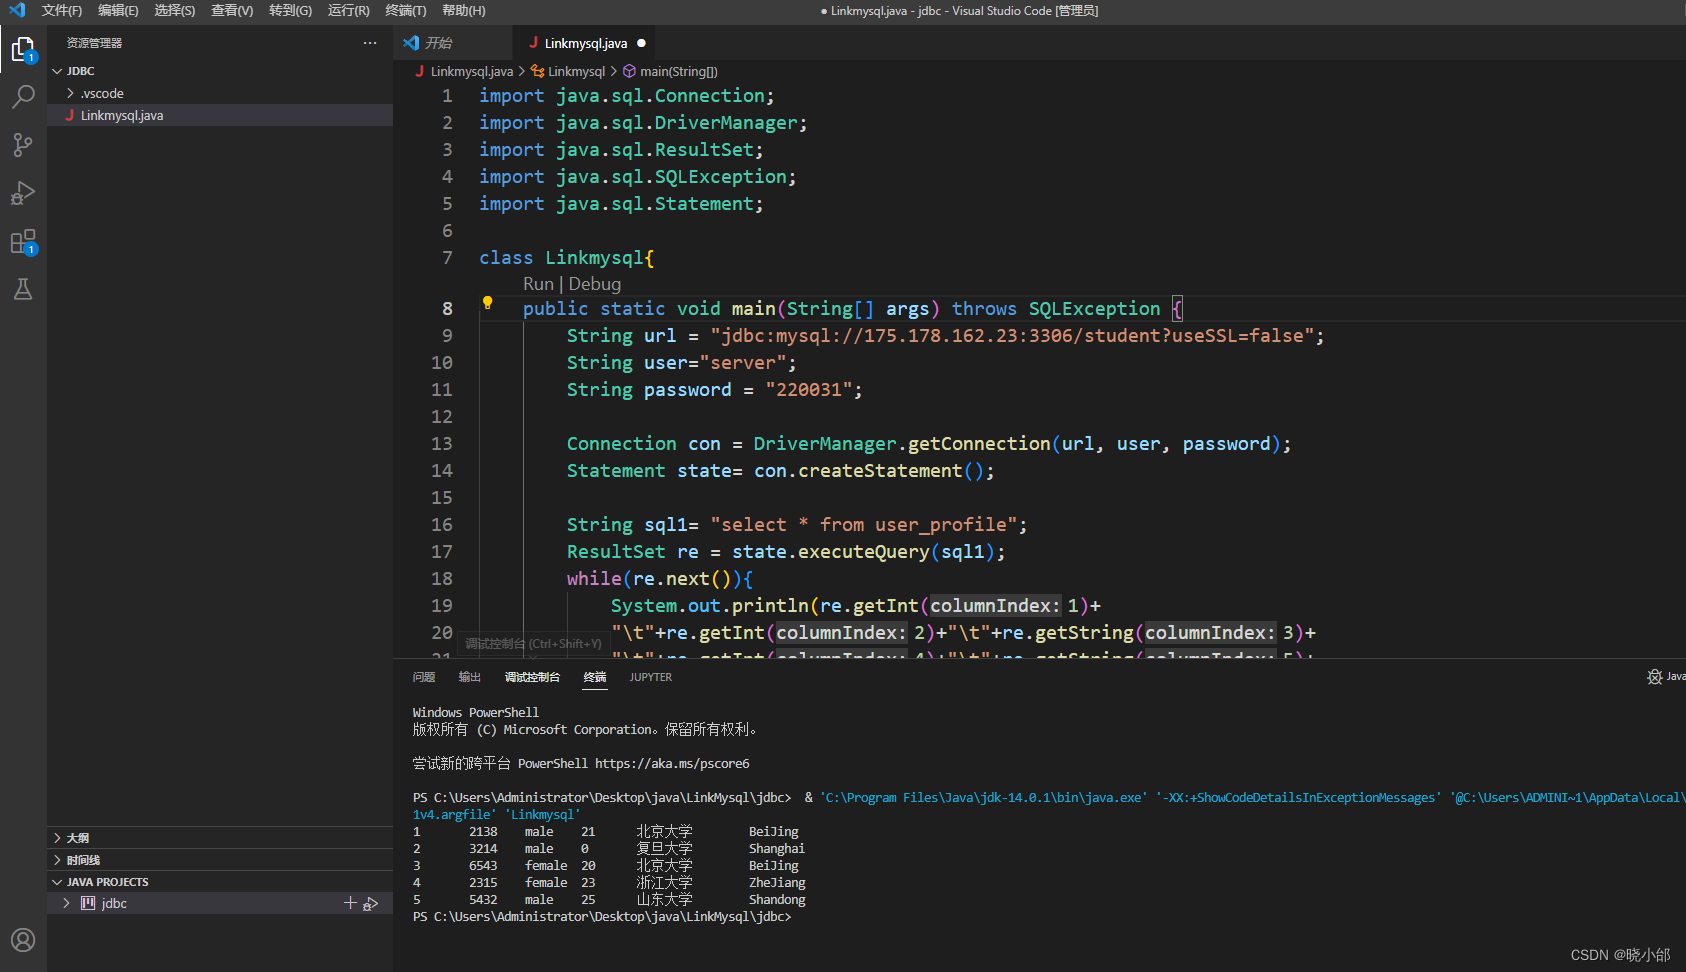Screen dimensions: 1686x972
Task: Click the main(String[]) breadcrumb item
Action: point(678,71)
